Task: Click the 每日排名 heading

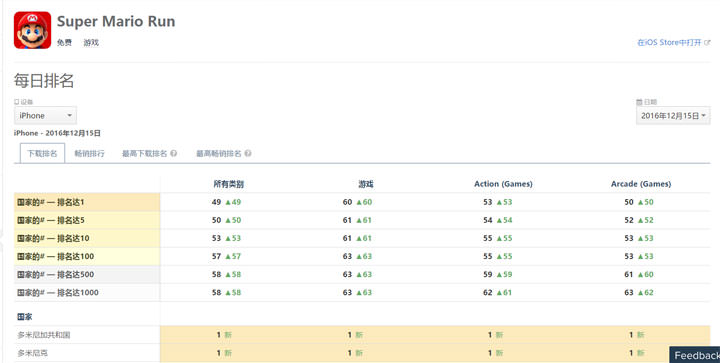Action: click(x=44, y=81)
